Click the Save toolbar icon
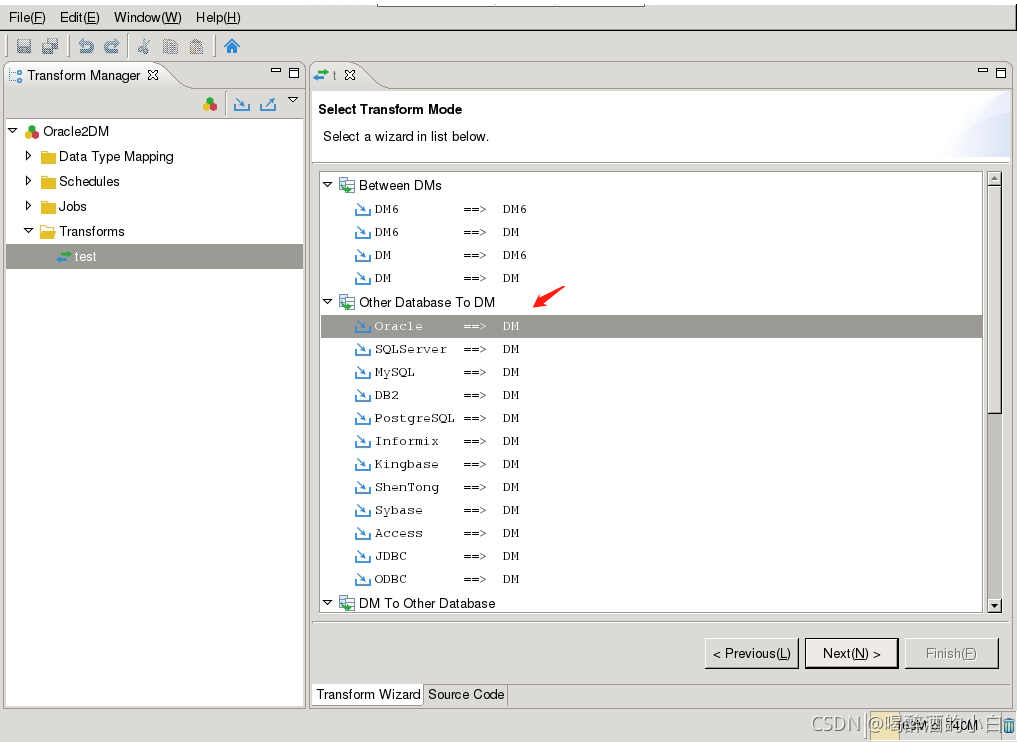The image size is (1017, 742). [24, 46]
